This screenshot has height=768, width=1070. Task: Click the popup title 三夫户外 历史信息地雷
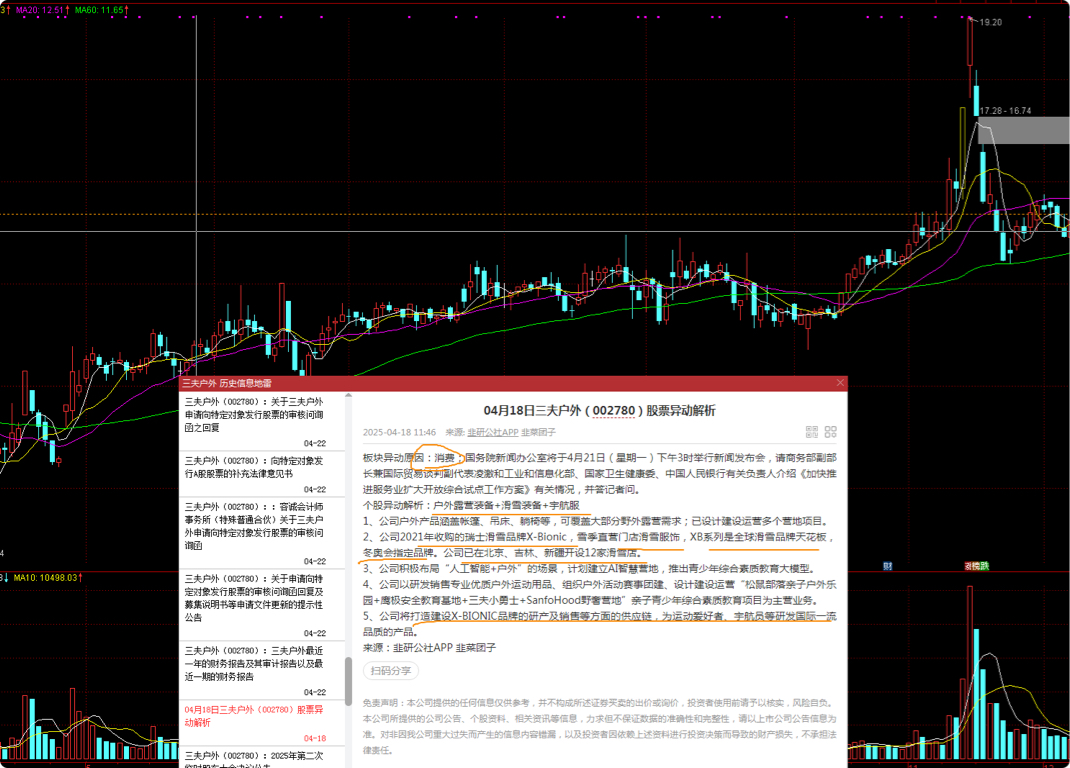tap(227, 383)
